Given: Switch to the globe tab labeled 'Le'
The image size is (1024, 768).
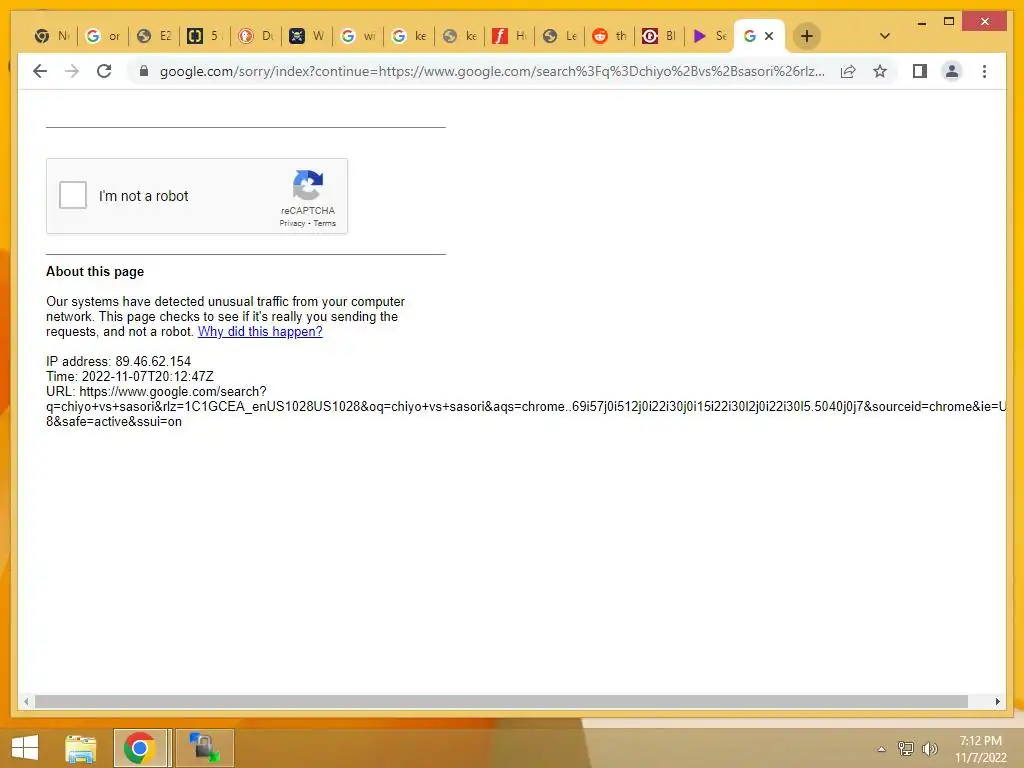Looking at the screenshot, I should [561, 36].
